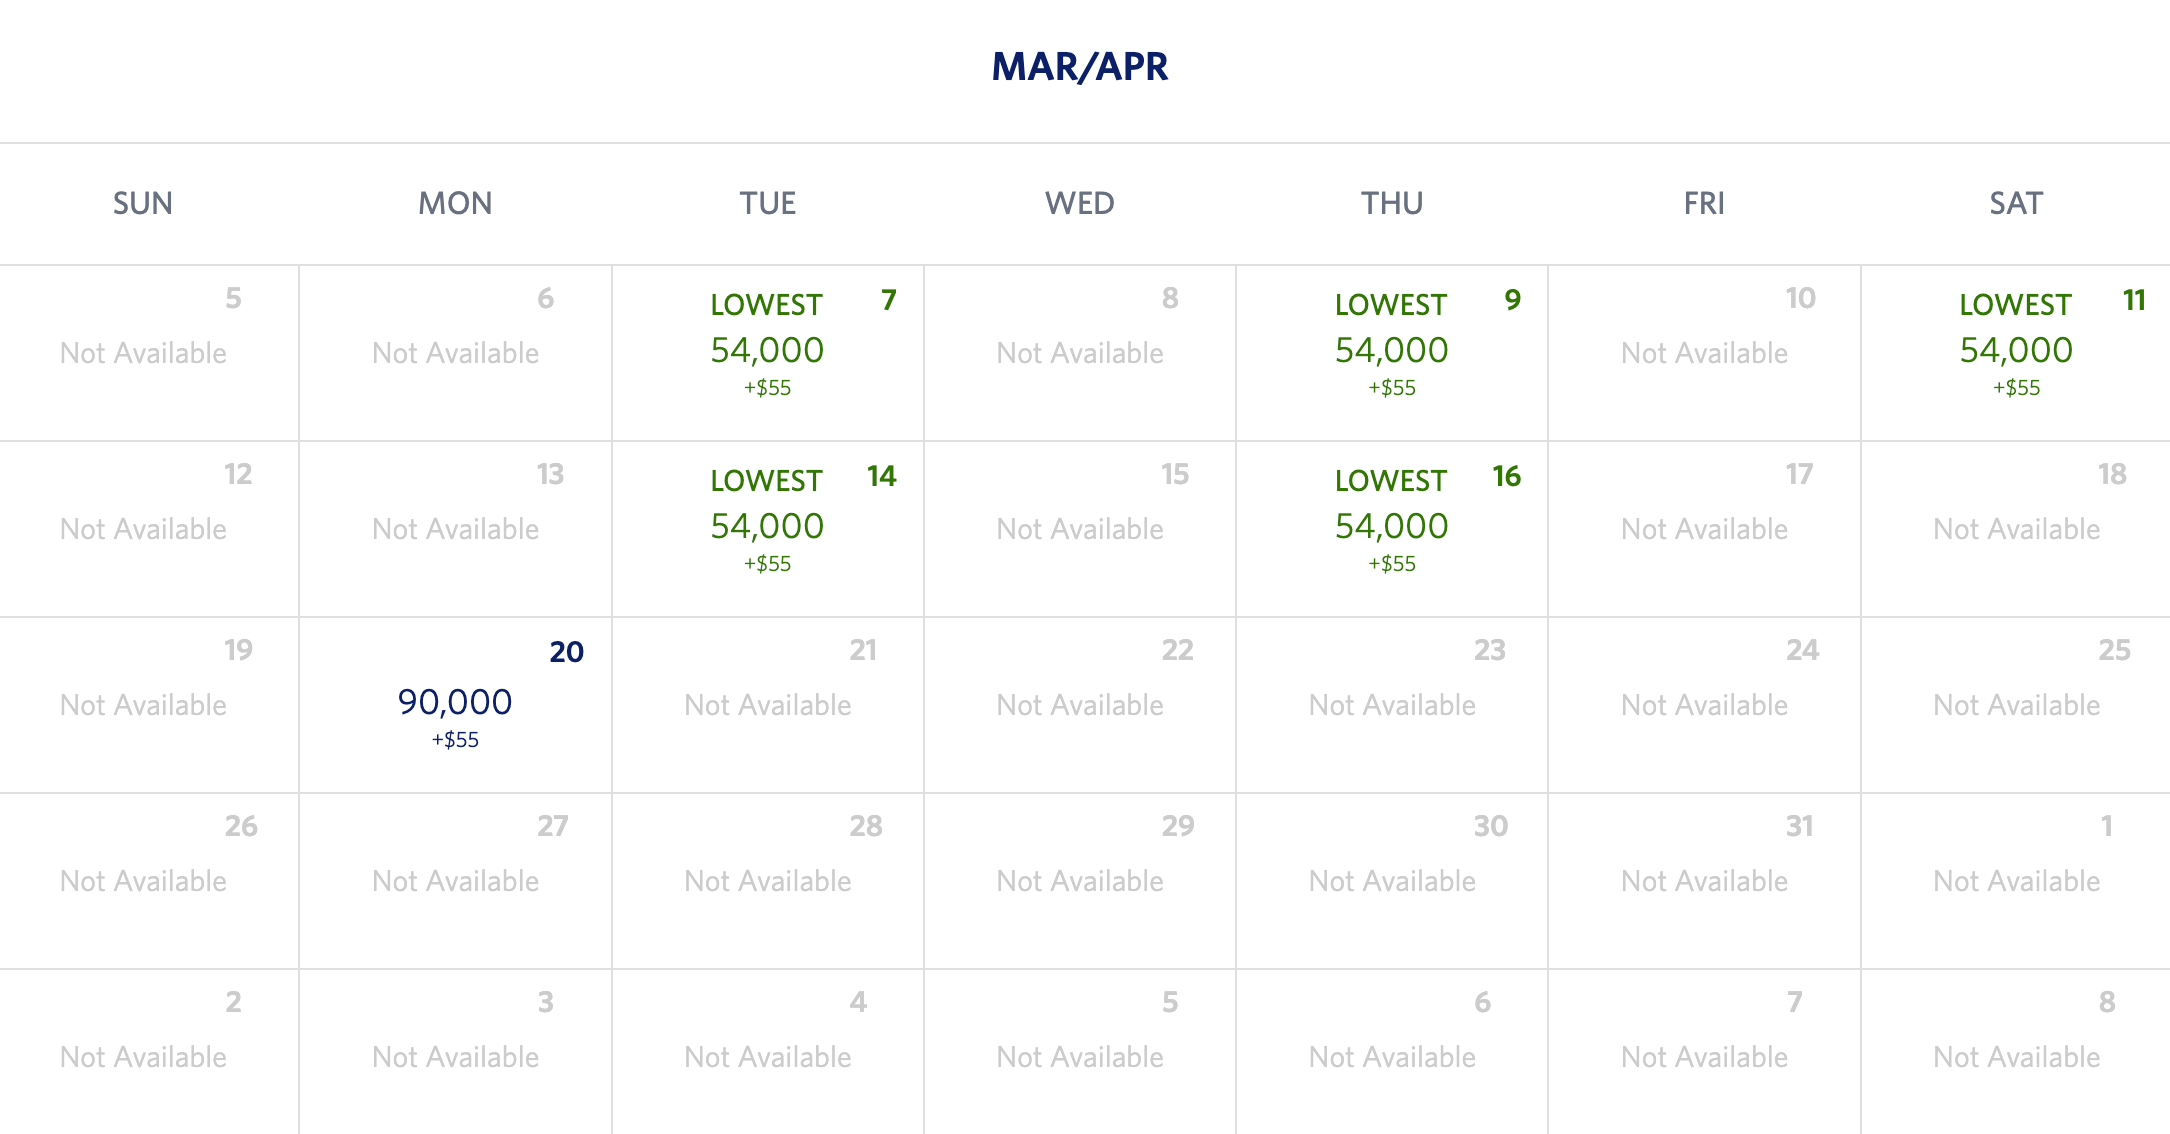
Task: Click the date number 5 on March 5
Action: click(235, 297)
